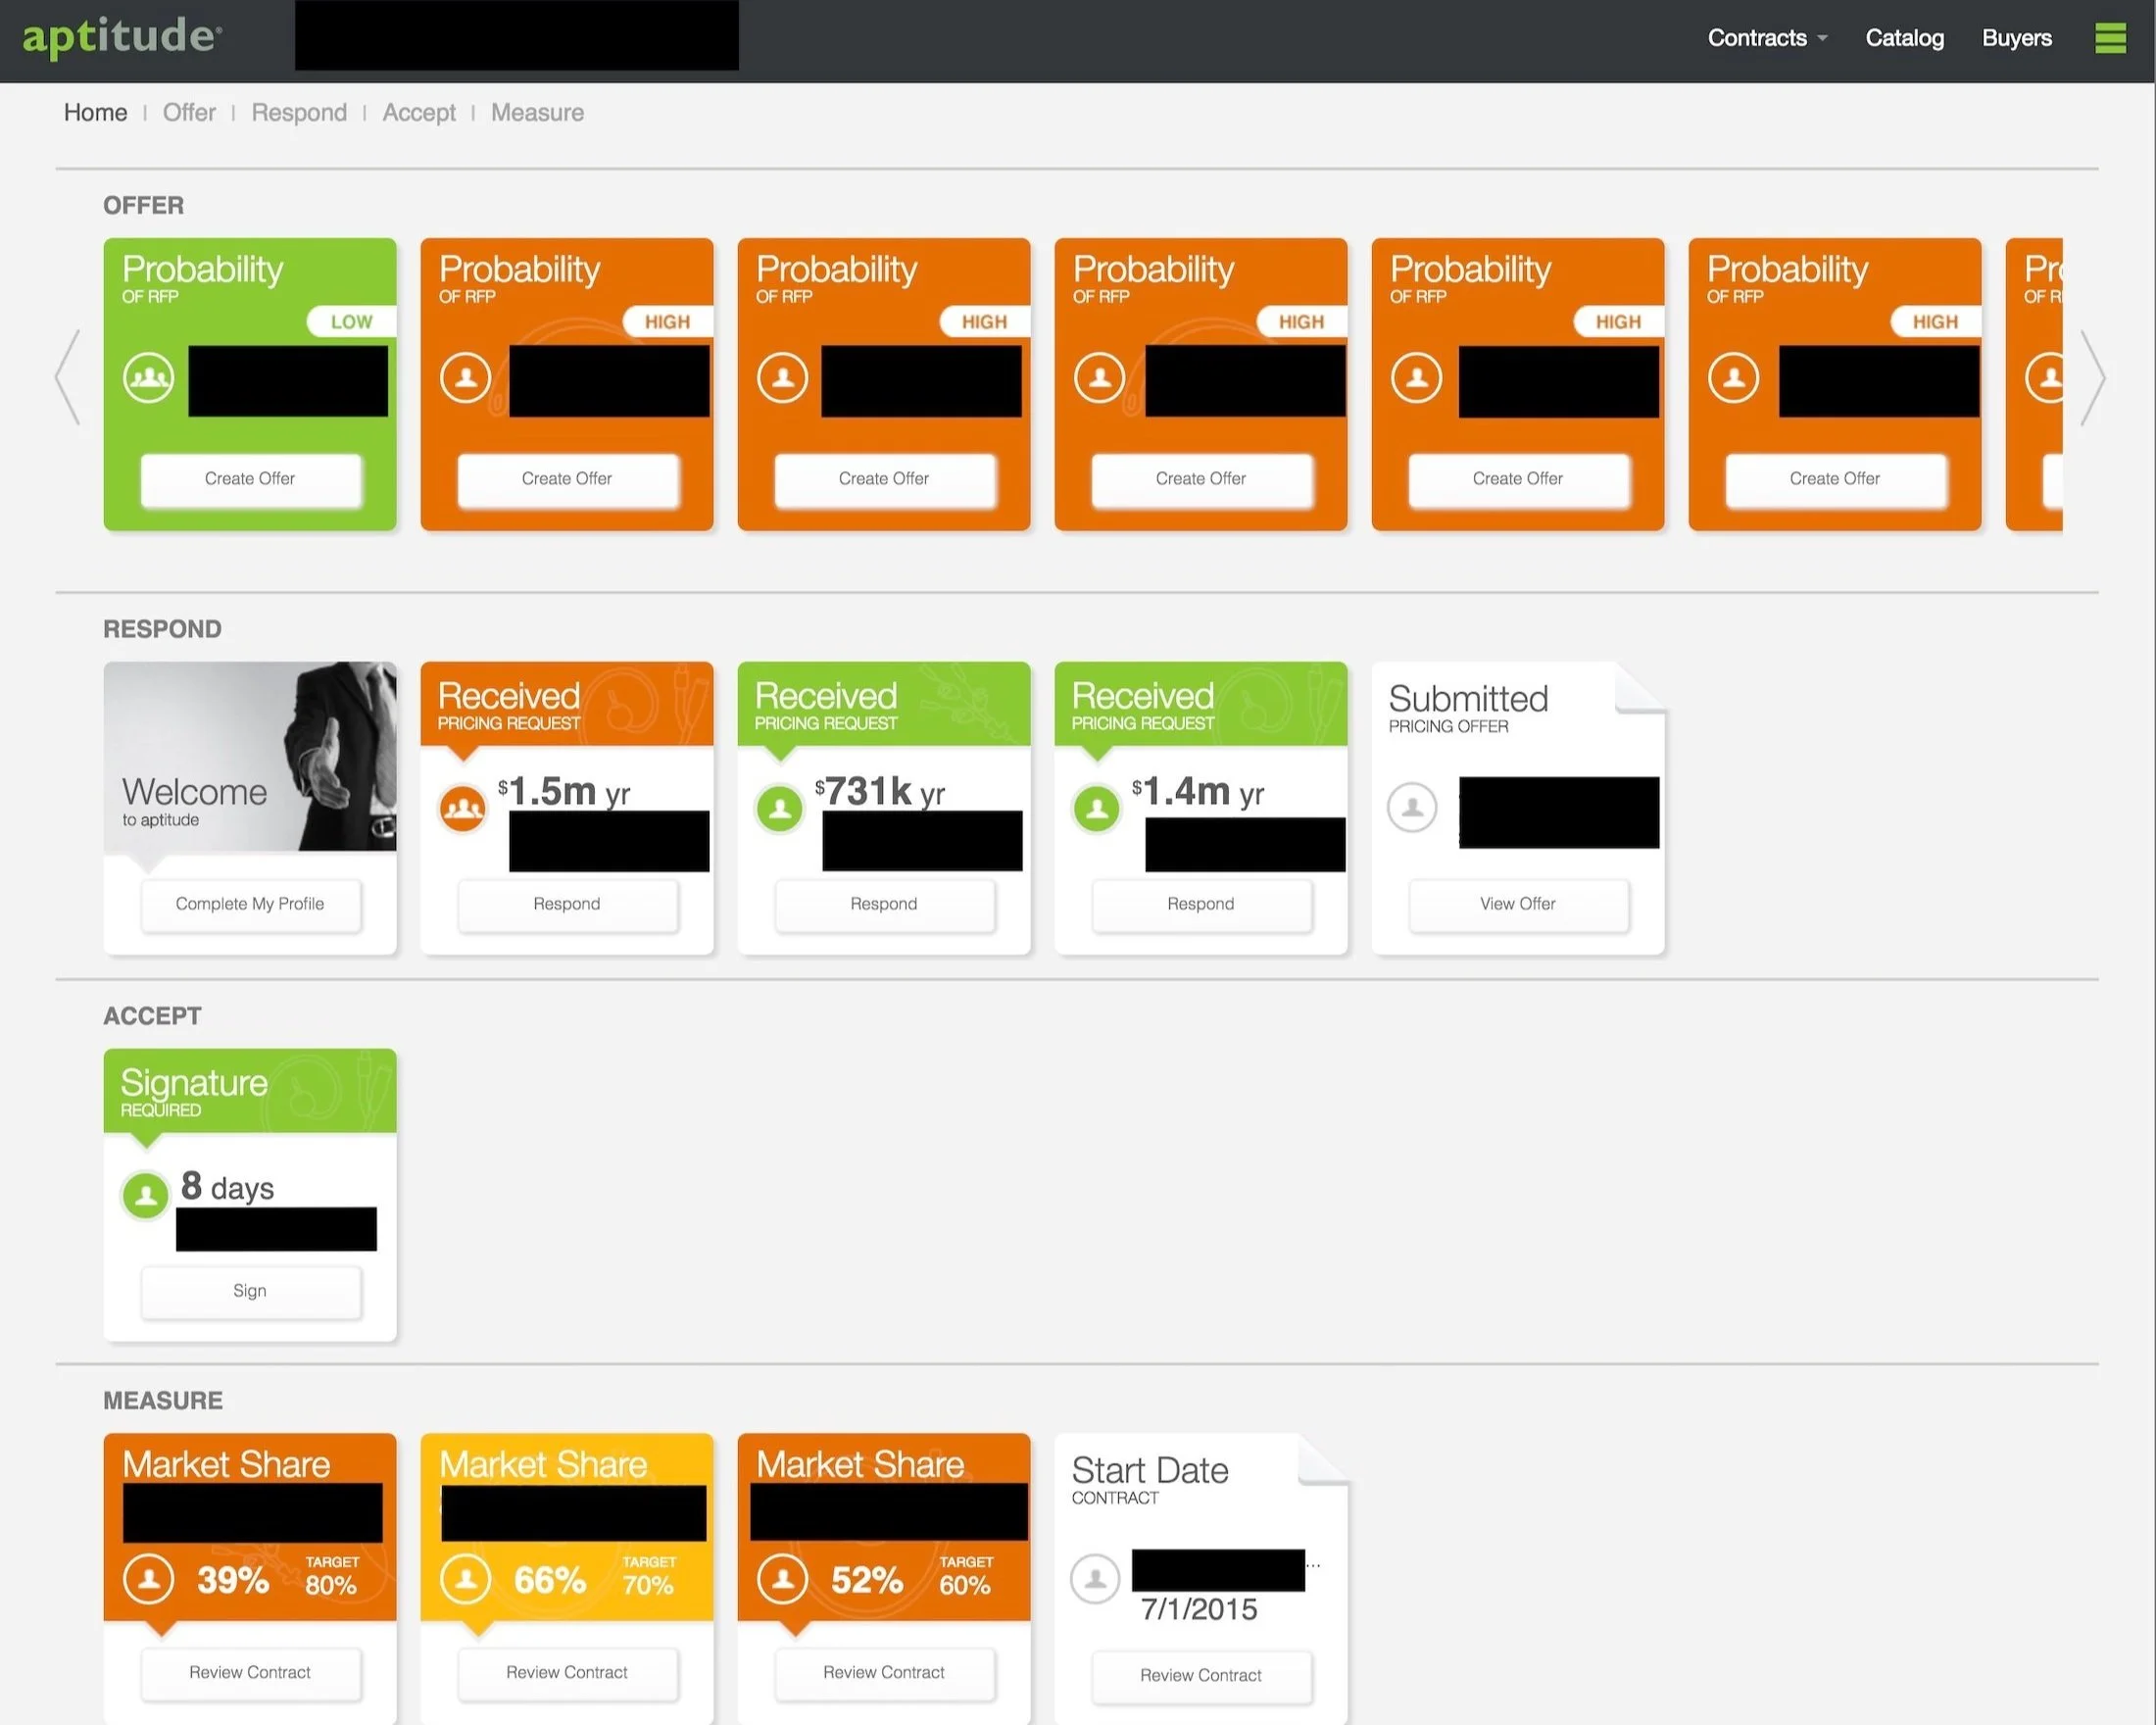Respond to the $731k pricing request

pos(884,904)
